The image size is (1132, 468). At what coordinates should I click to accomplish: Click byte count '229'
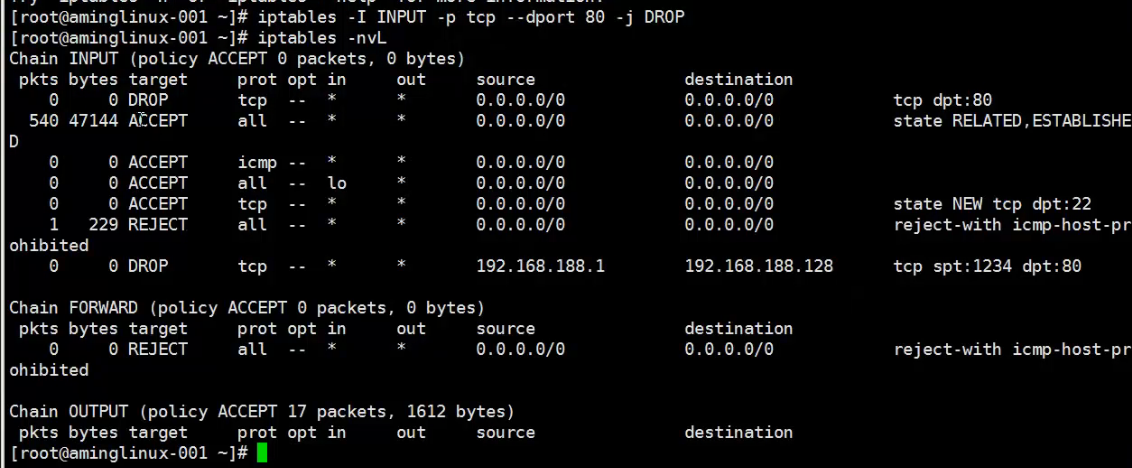[103, 225]
